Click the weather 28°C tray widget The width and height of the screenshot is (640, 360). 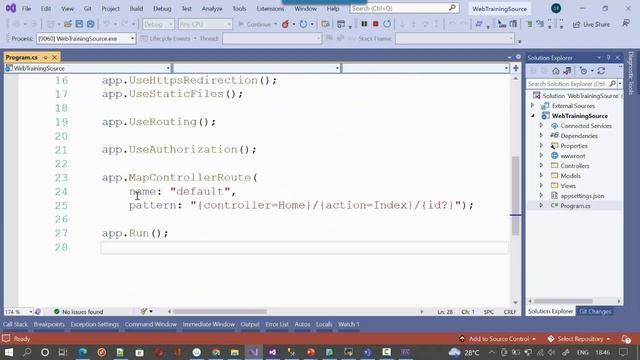(x=464, y=352)
